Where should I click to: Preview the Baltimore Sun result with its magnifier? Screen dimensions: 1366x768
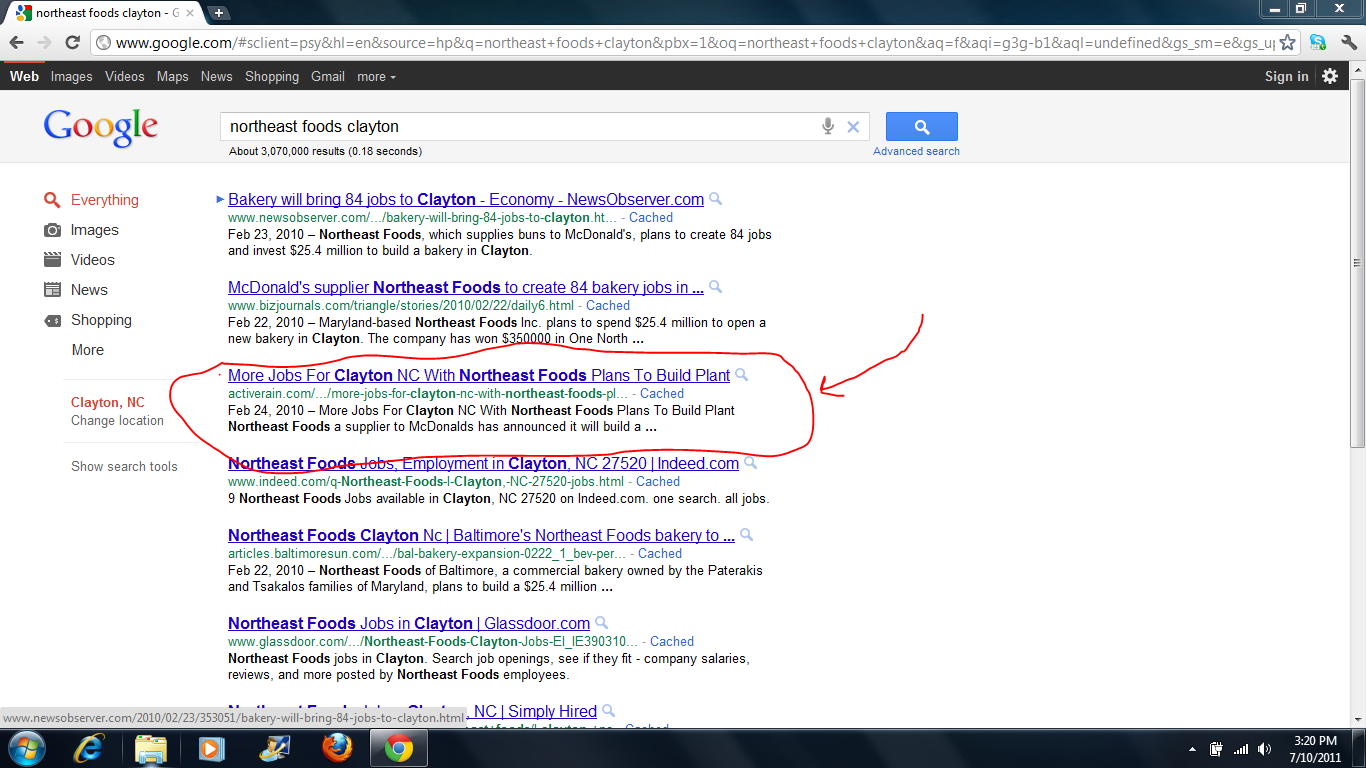746,535
